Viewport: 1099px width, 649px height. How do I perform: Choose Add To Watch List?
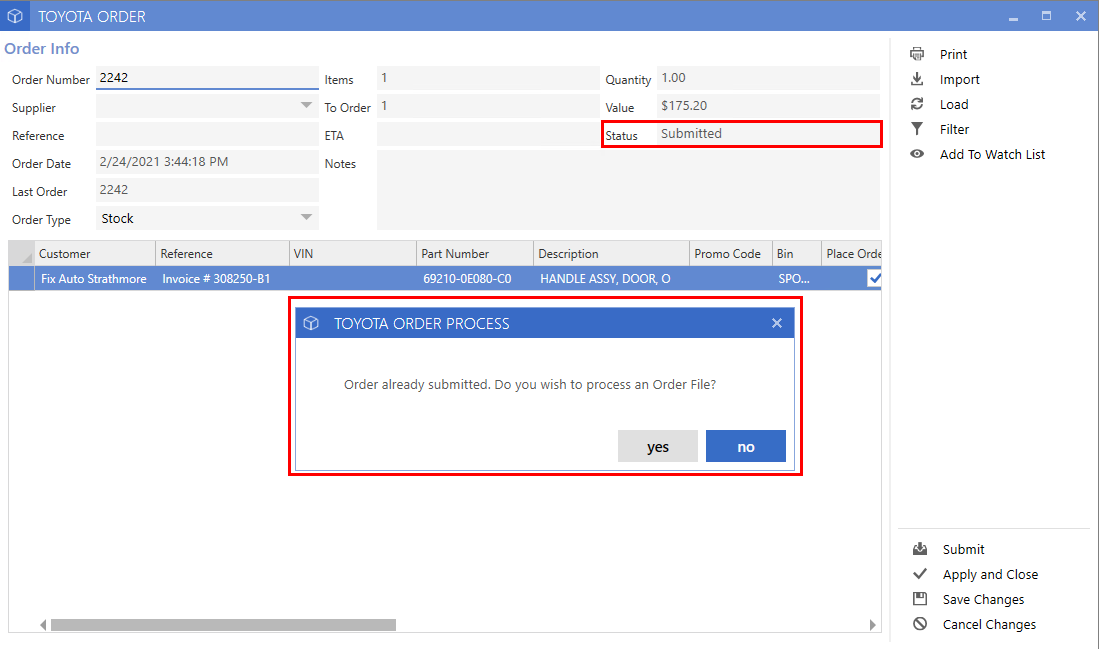[992, 154]
